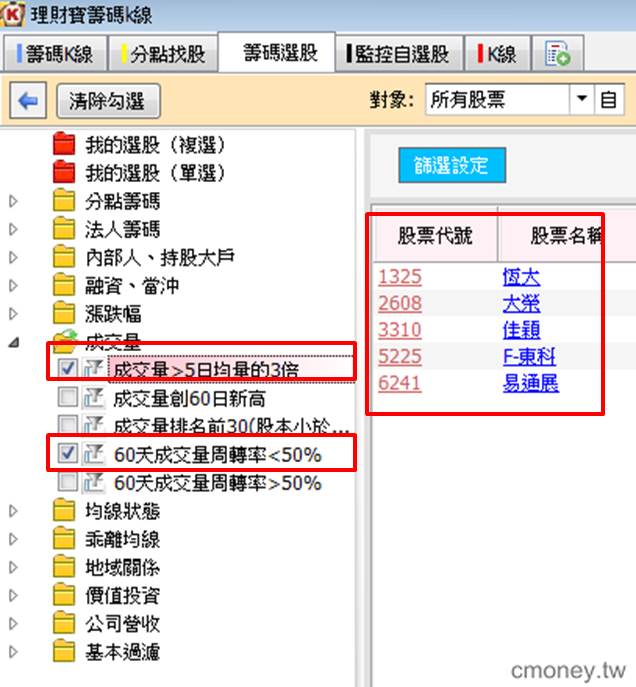636x687 pixels.
Task: Click filter icon beside 60天成交量周轉率>50%
Action: (x=94, y=482)
